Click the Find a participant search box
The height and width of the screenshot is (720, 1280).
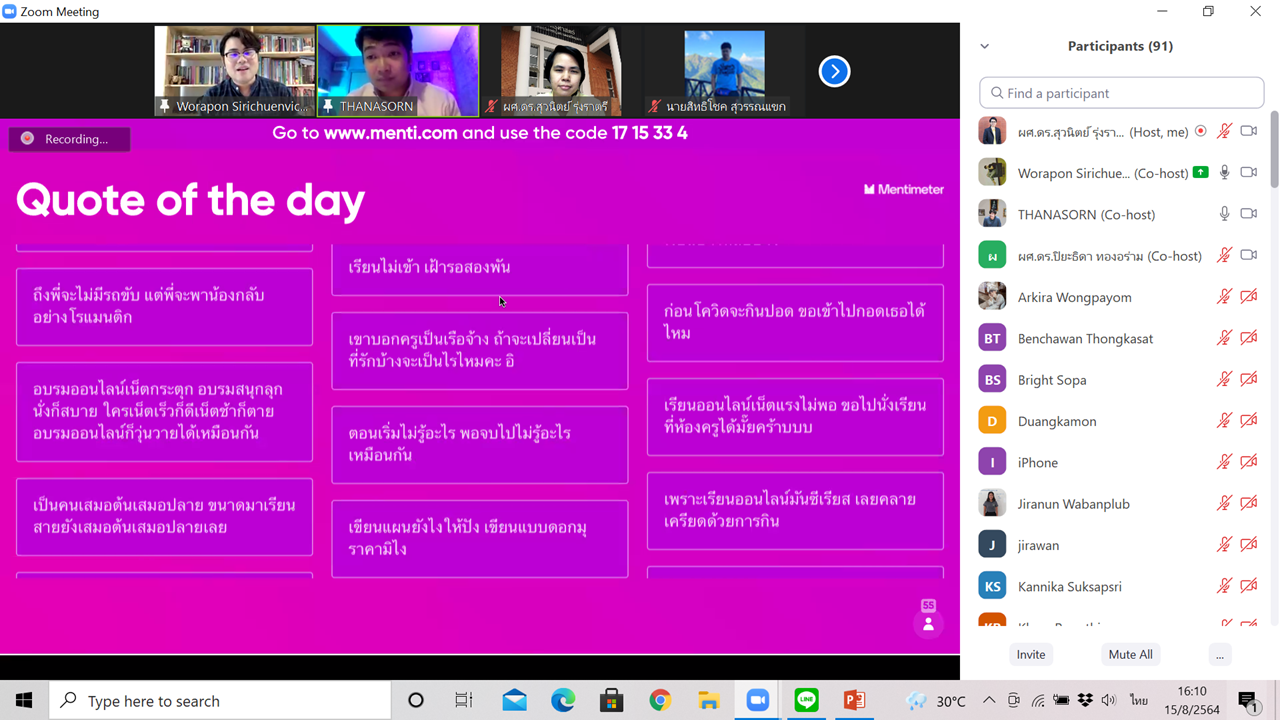pyautogui.click(x=1121, y=93)
